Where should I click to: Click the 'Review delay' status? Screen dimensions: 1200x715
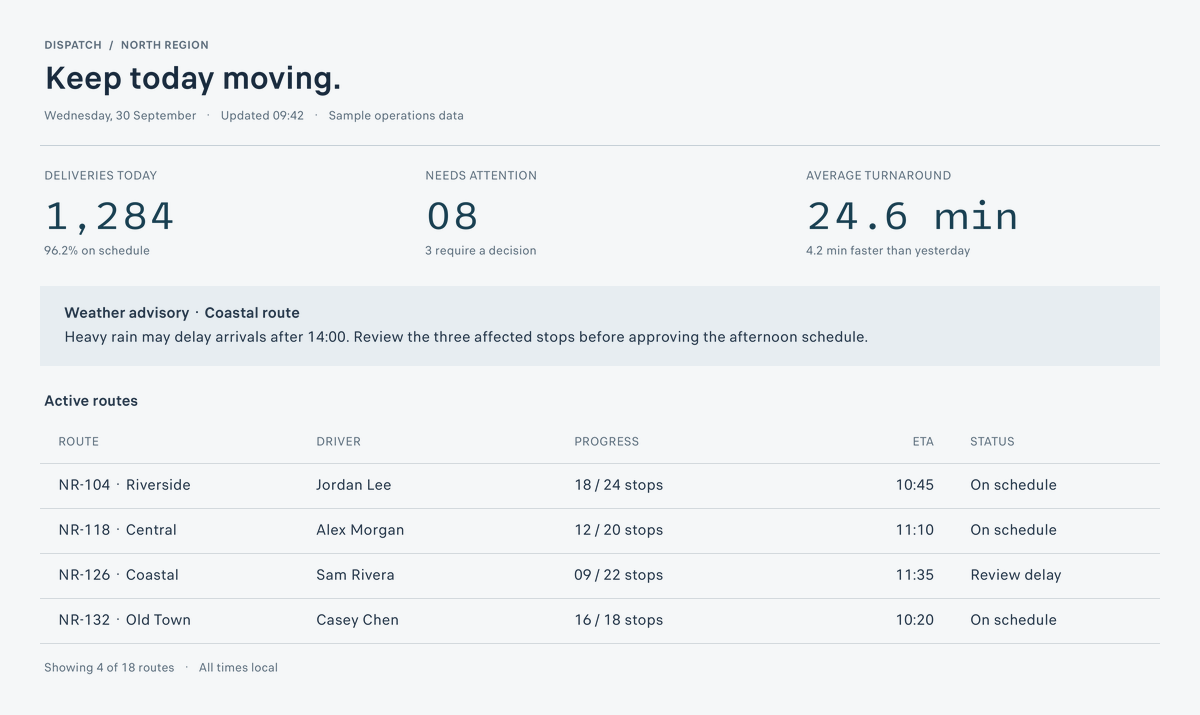(x=1016, y=575)
